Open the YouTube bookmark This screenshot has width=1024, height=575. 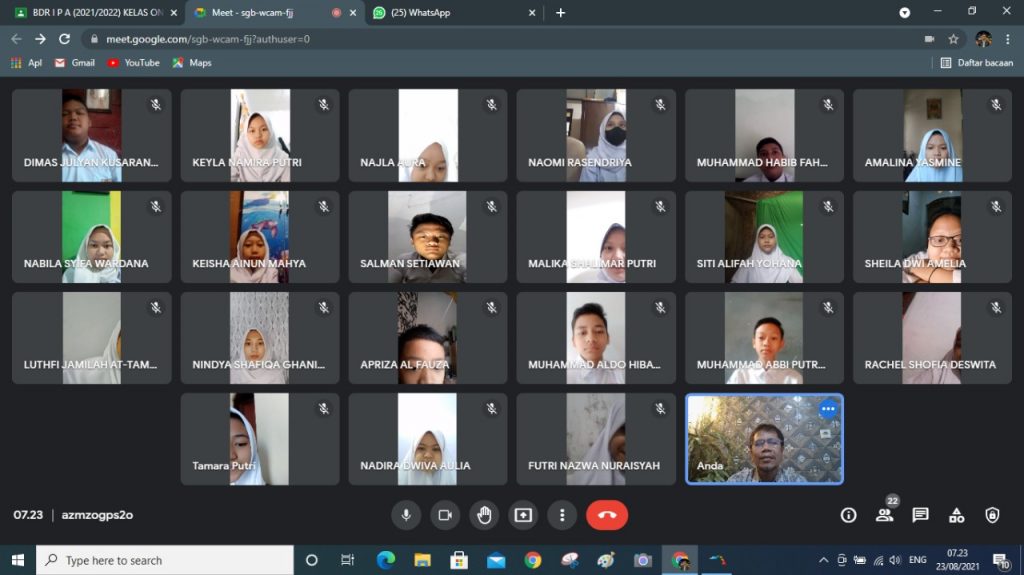point(134,62)
